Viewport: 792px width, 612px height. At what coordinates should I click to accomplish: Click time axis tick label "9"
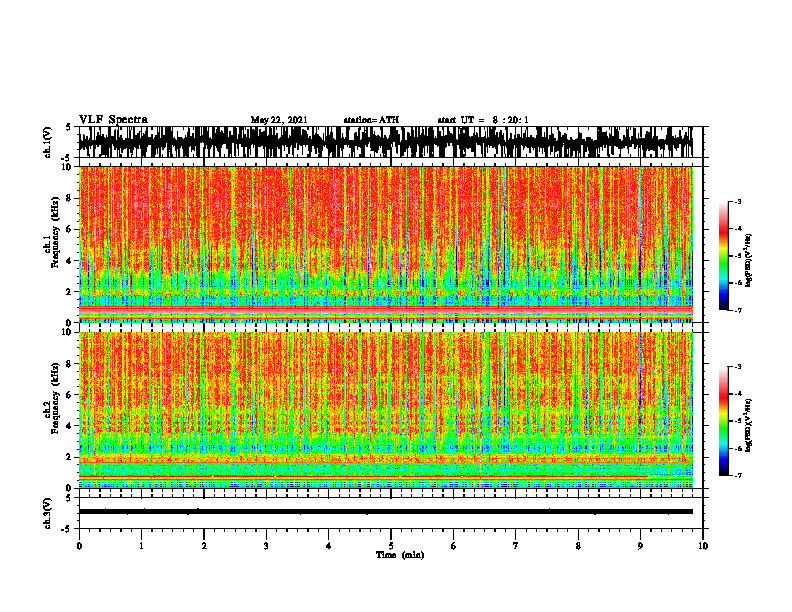coord(640,546)
